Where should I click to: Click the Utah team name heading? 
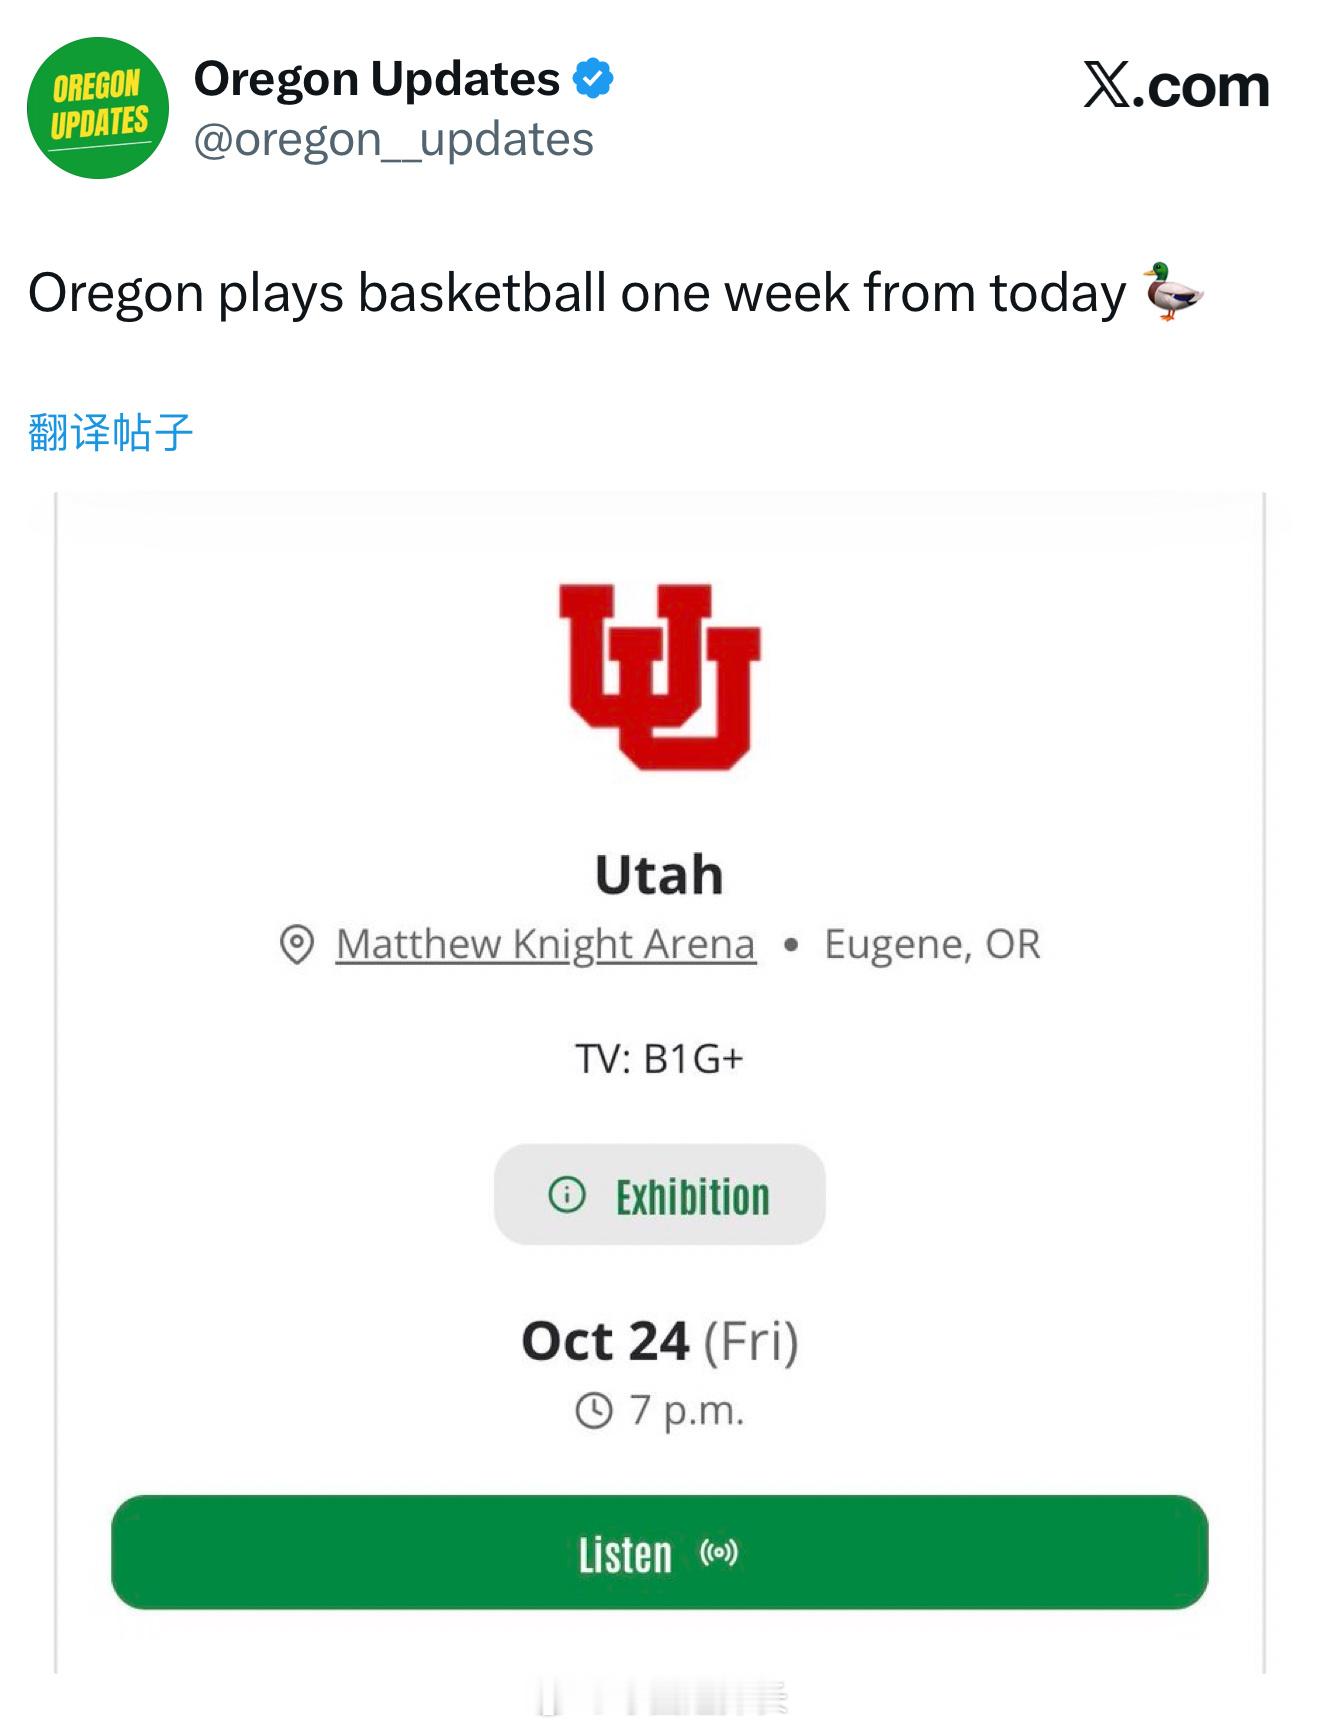pos(659,875)
